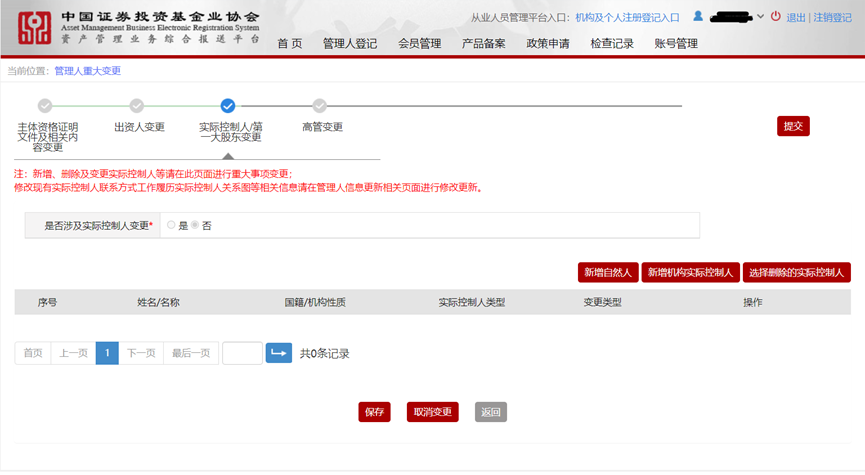Click the user avatar icon

click(x=698, y=16)
